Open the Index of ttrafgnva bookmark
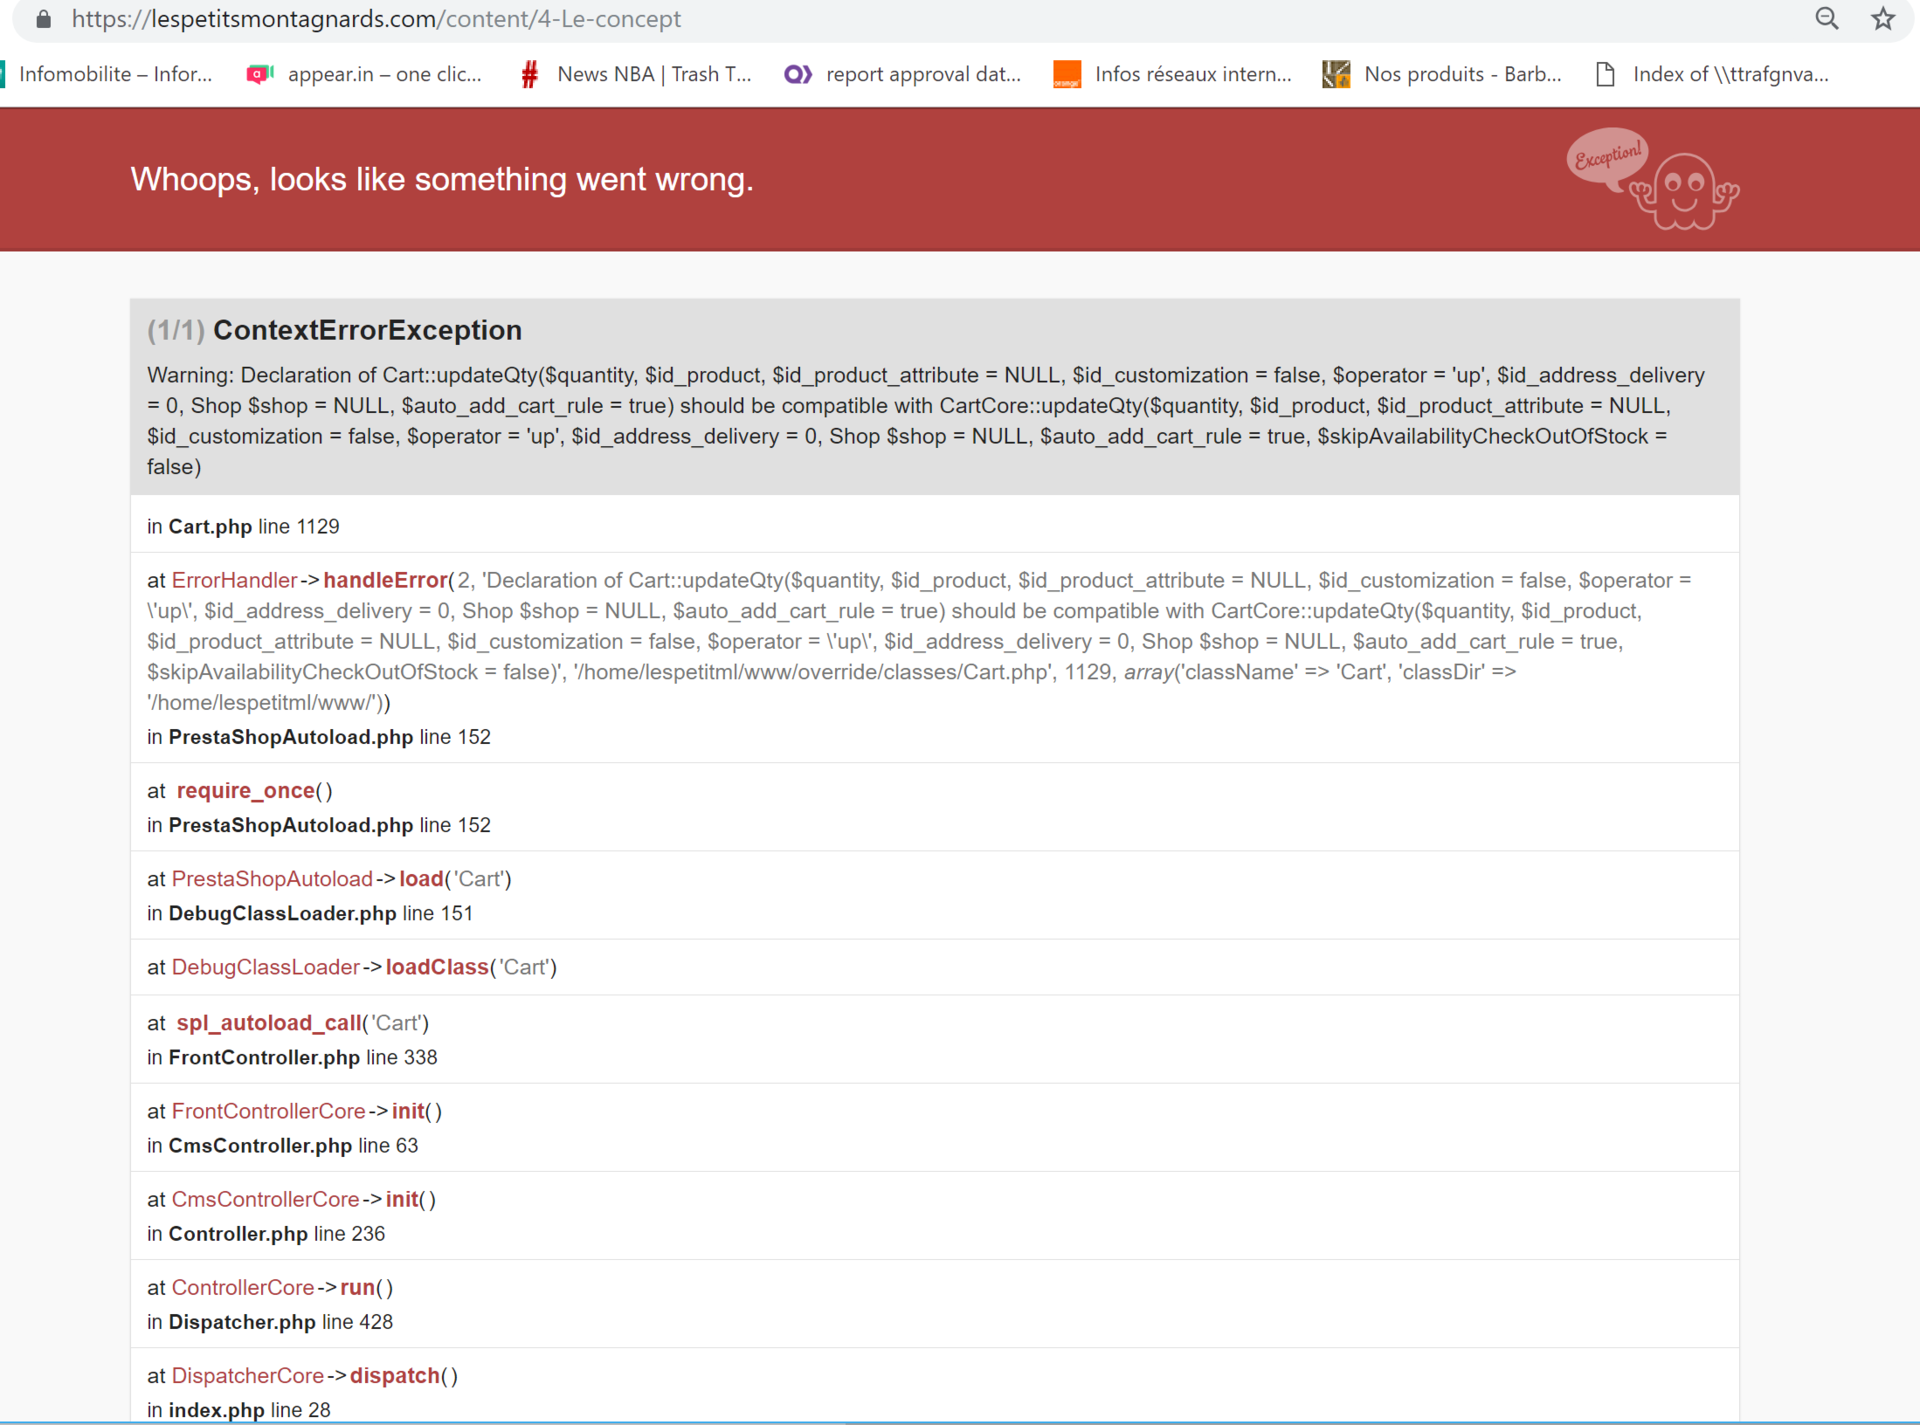This screenshot has width=1920, height=1425. tap(1712, 74)
